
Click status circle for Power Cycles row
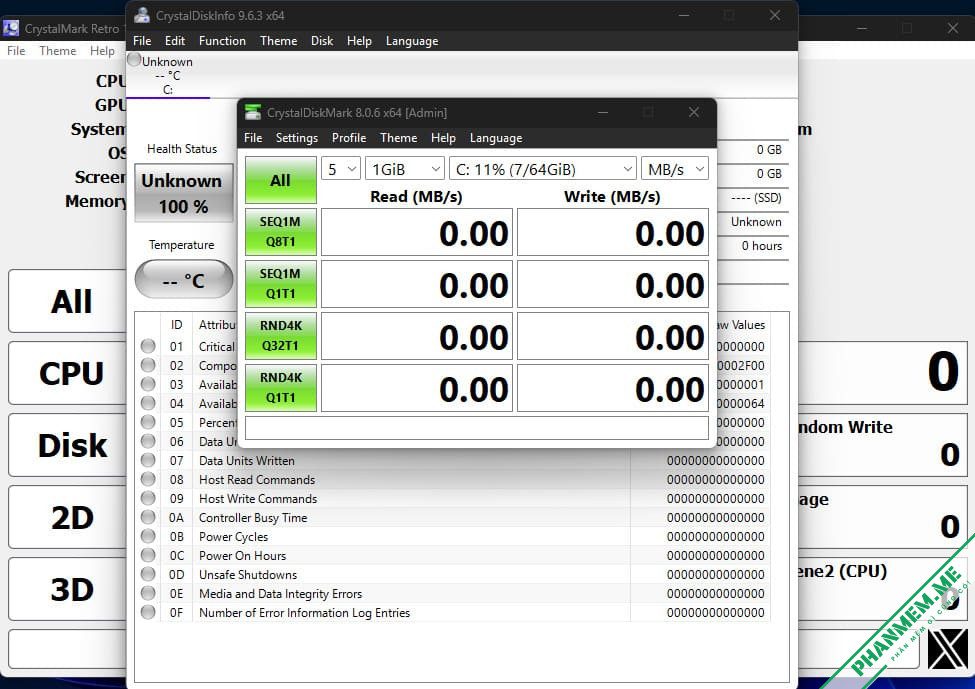148,536
